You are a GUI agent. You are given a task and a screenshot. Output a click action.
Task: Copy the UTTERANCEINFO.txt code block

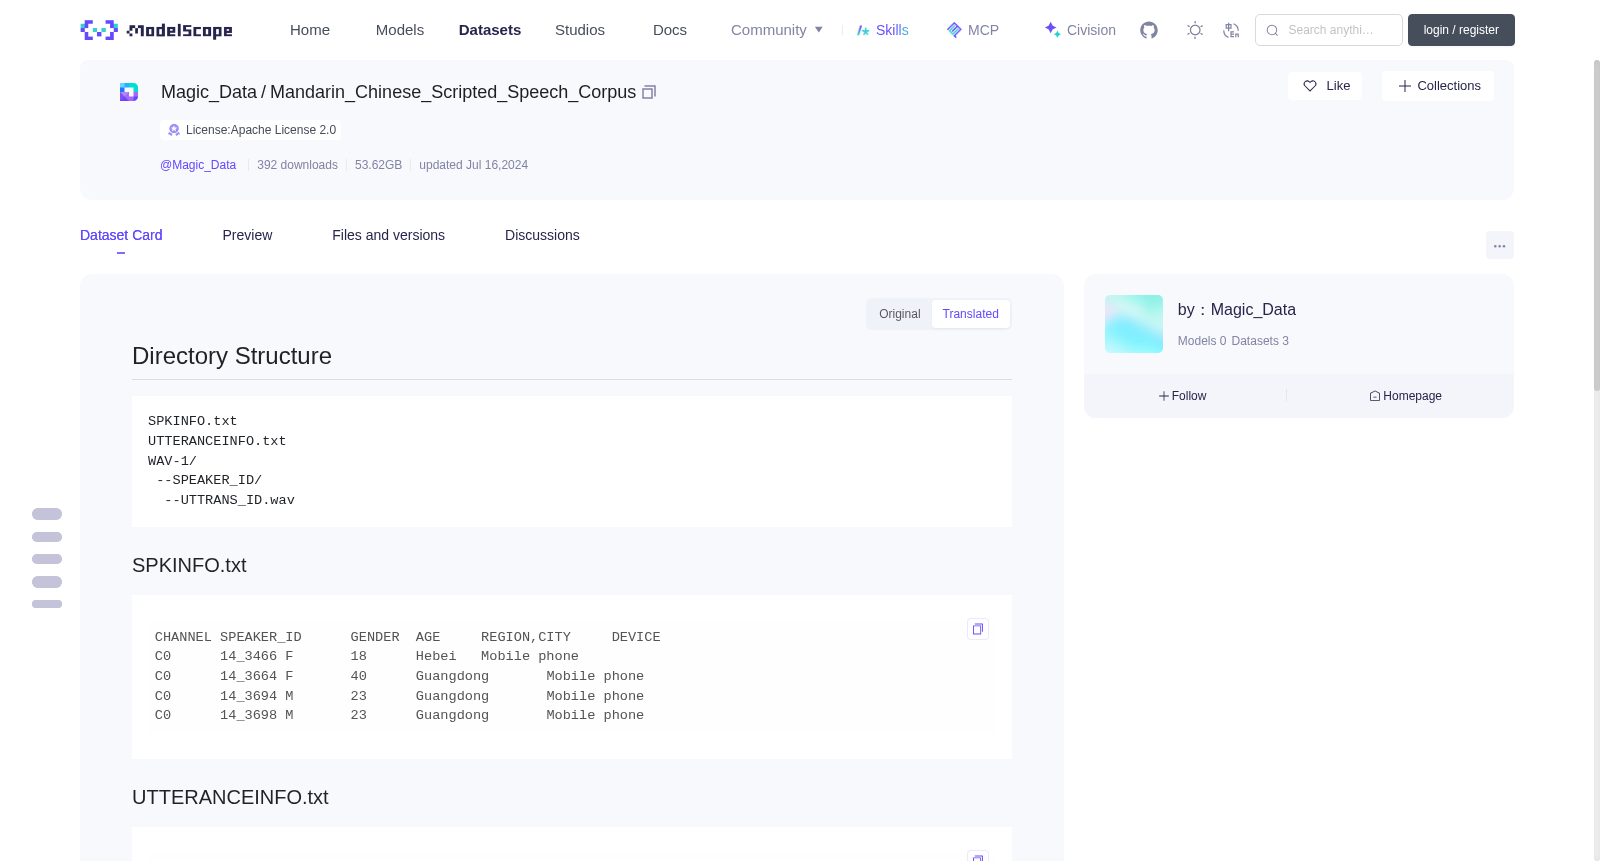click(978, 856)
